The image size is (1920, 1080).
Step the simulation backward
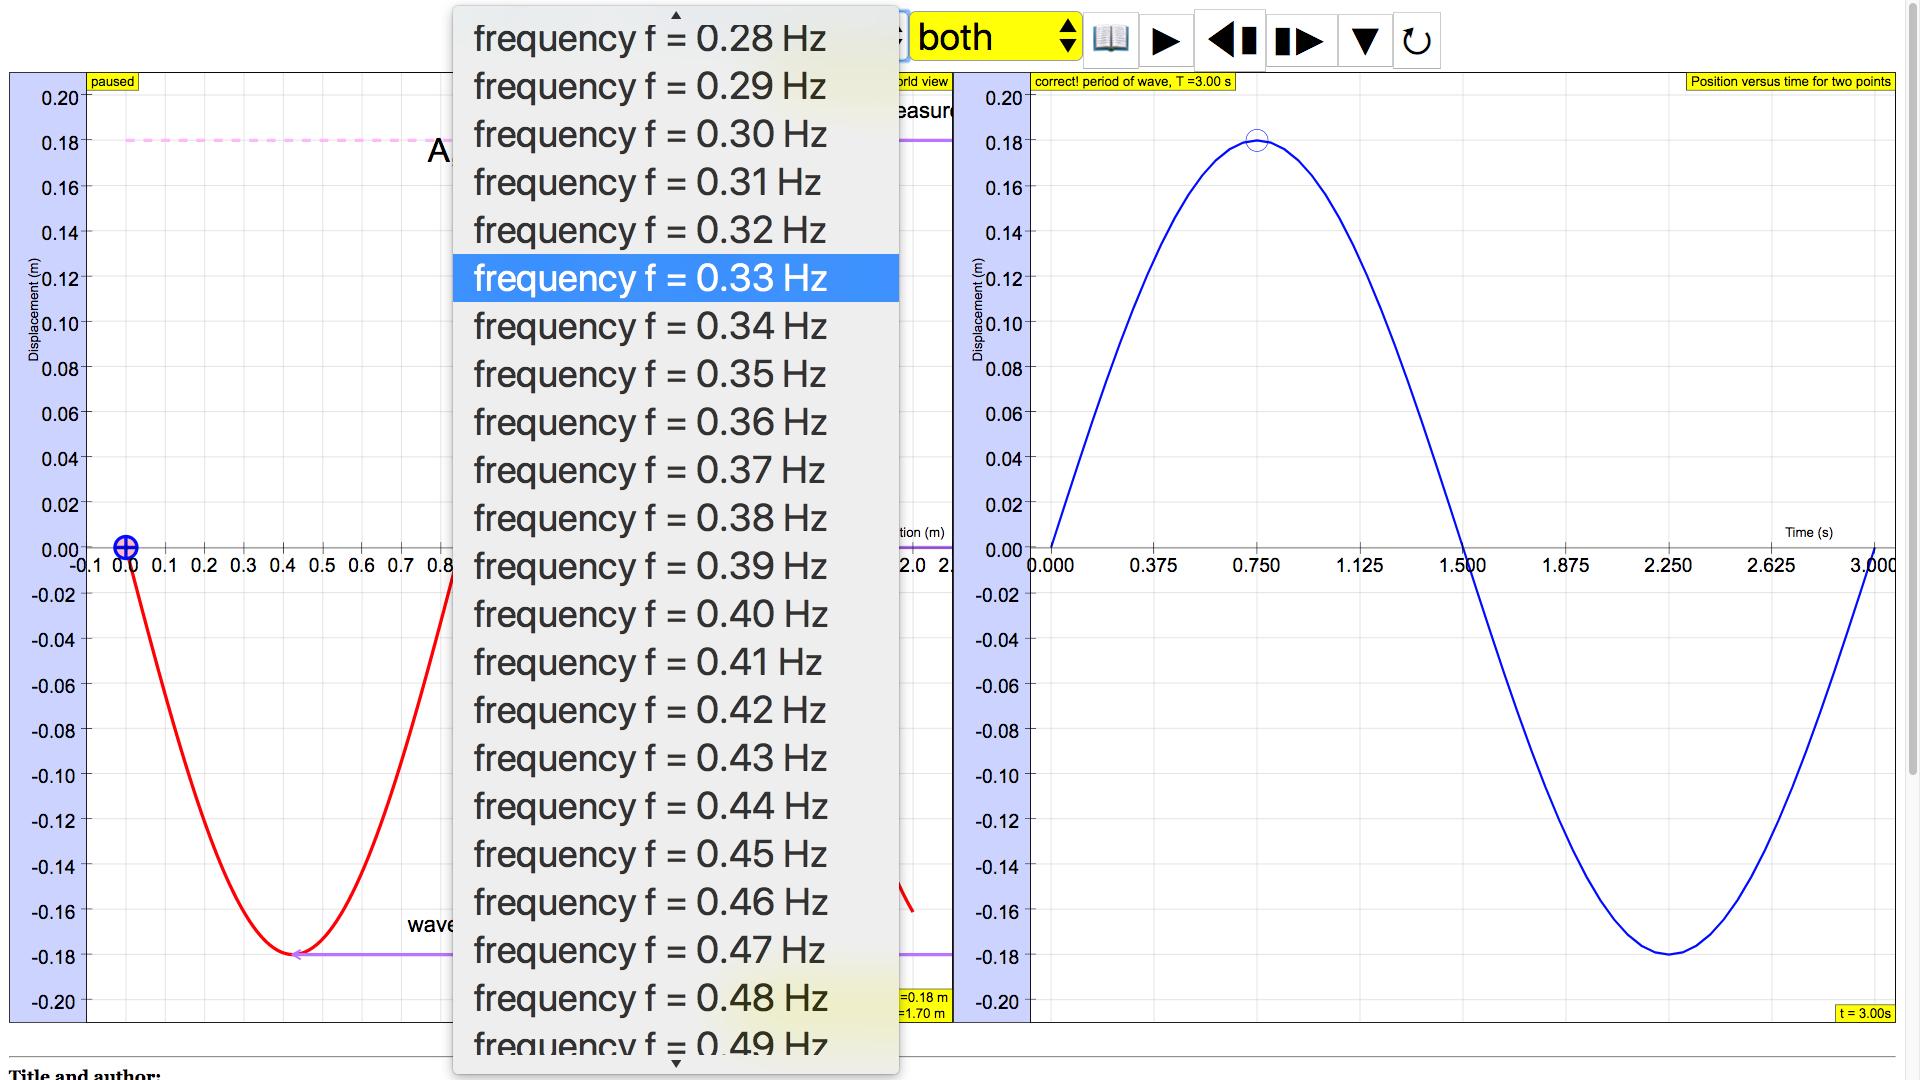tap(1232, 41)
